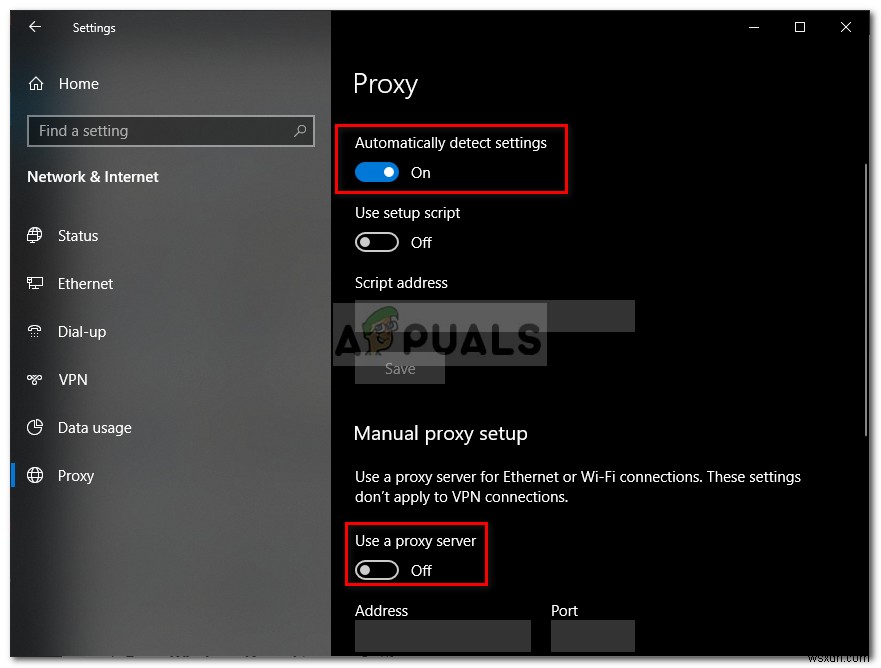Click inside Find a setting box
The height and width of the screenshot is (668, 881).
[170, 131]
